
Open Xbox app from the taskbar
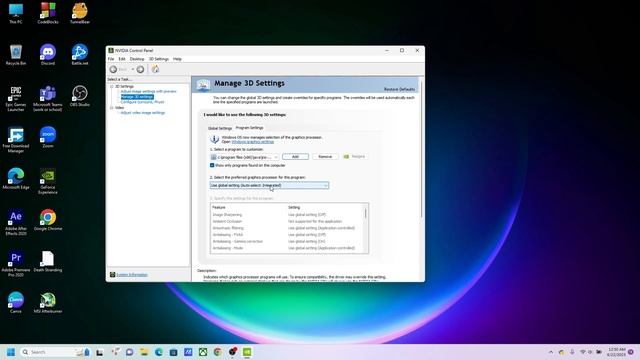tap(203, 352)
